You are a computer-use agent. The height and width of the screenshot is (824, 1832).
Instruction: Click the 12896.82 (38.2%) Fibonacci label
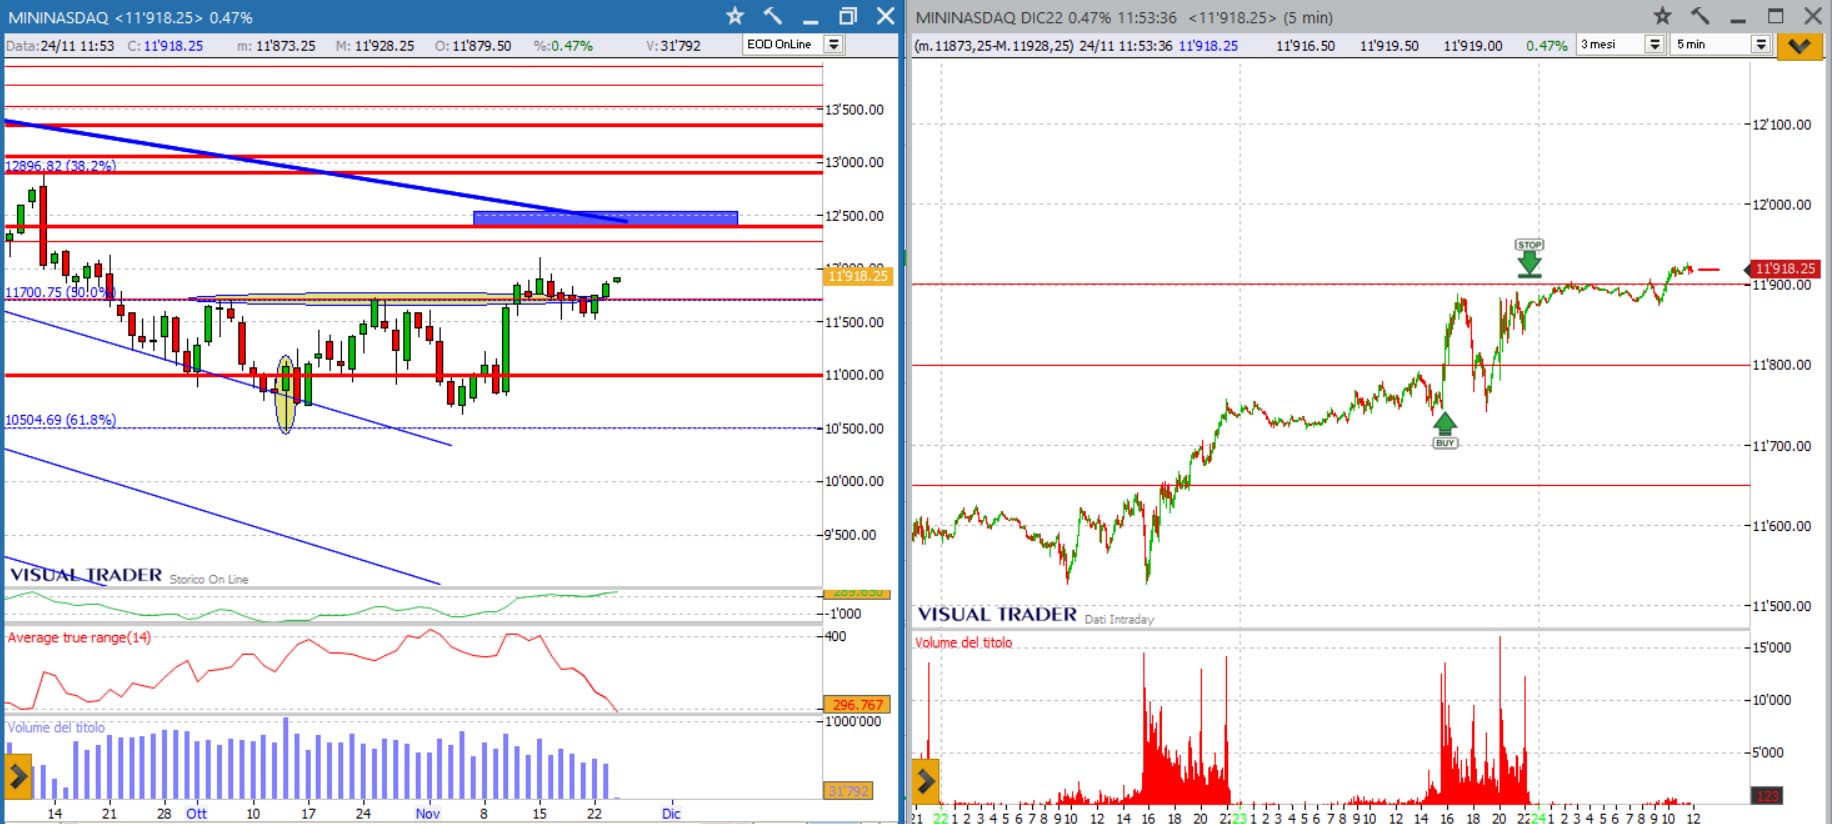pyautogui.click(x=60, y=165)
